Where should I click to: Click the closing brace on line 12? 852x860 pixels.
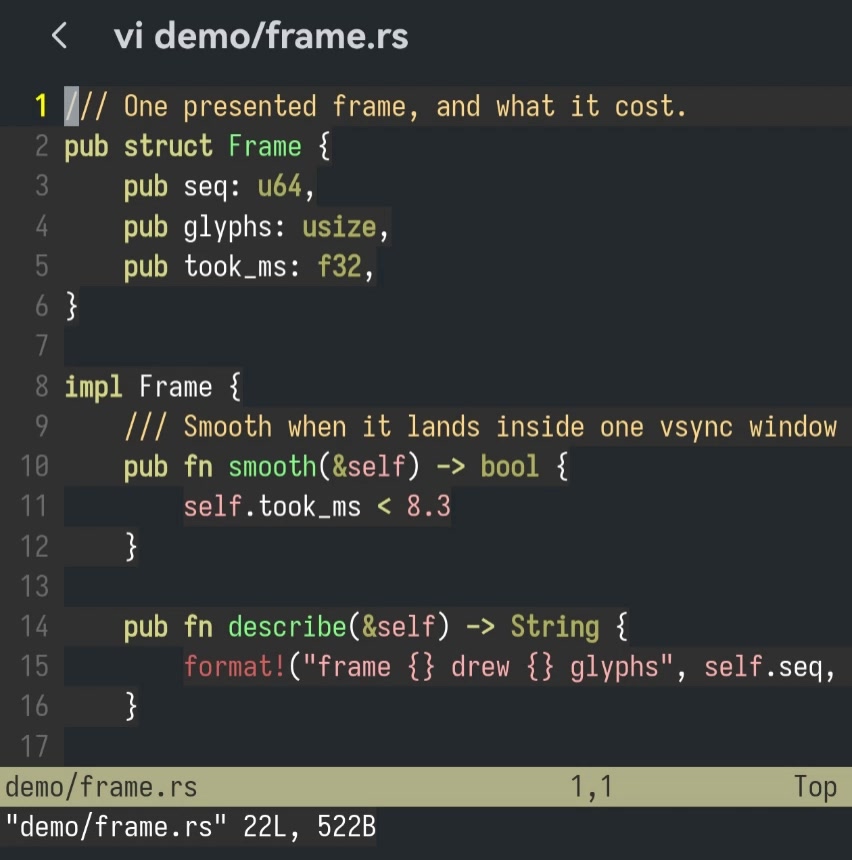(131, 547)
